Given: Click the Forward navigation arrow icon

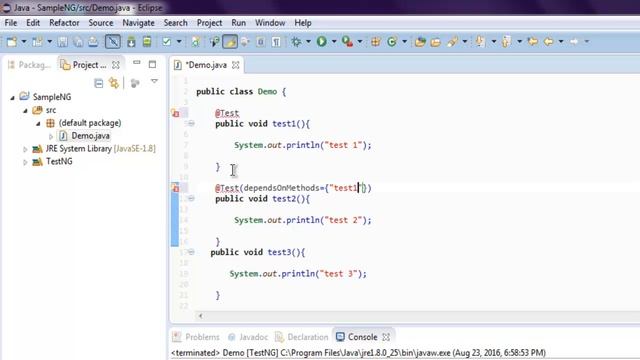Looking at the screenshot, I should 574,41.
